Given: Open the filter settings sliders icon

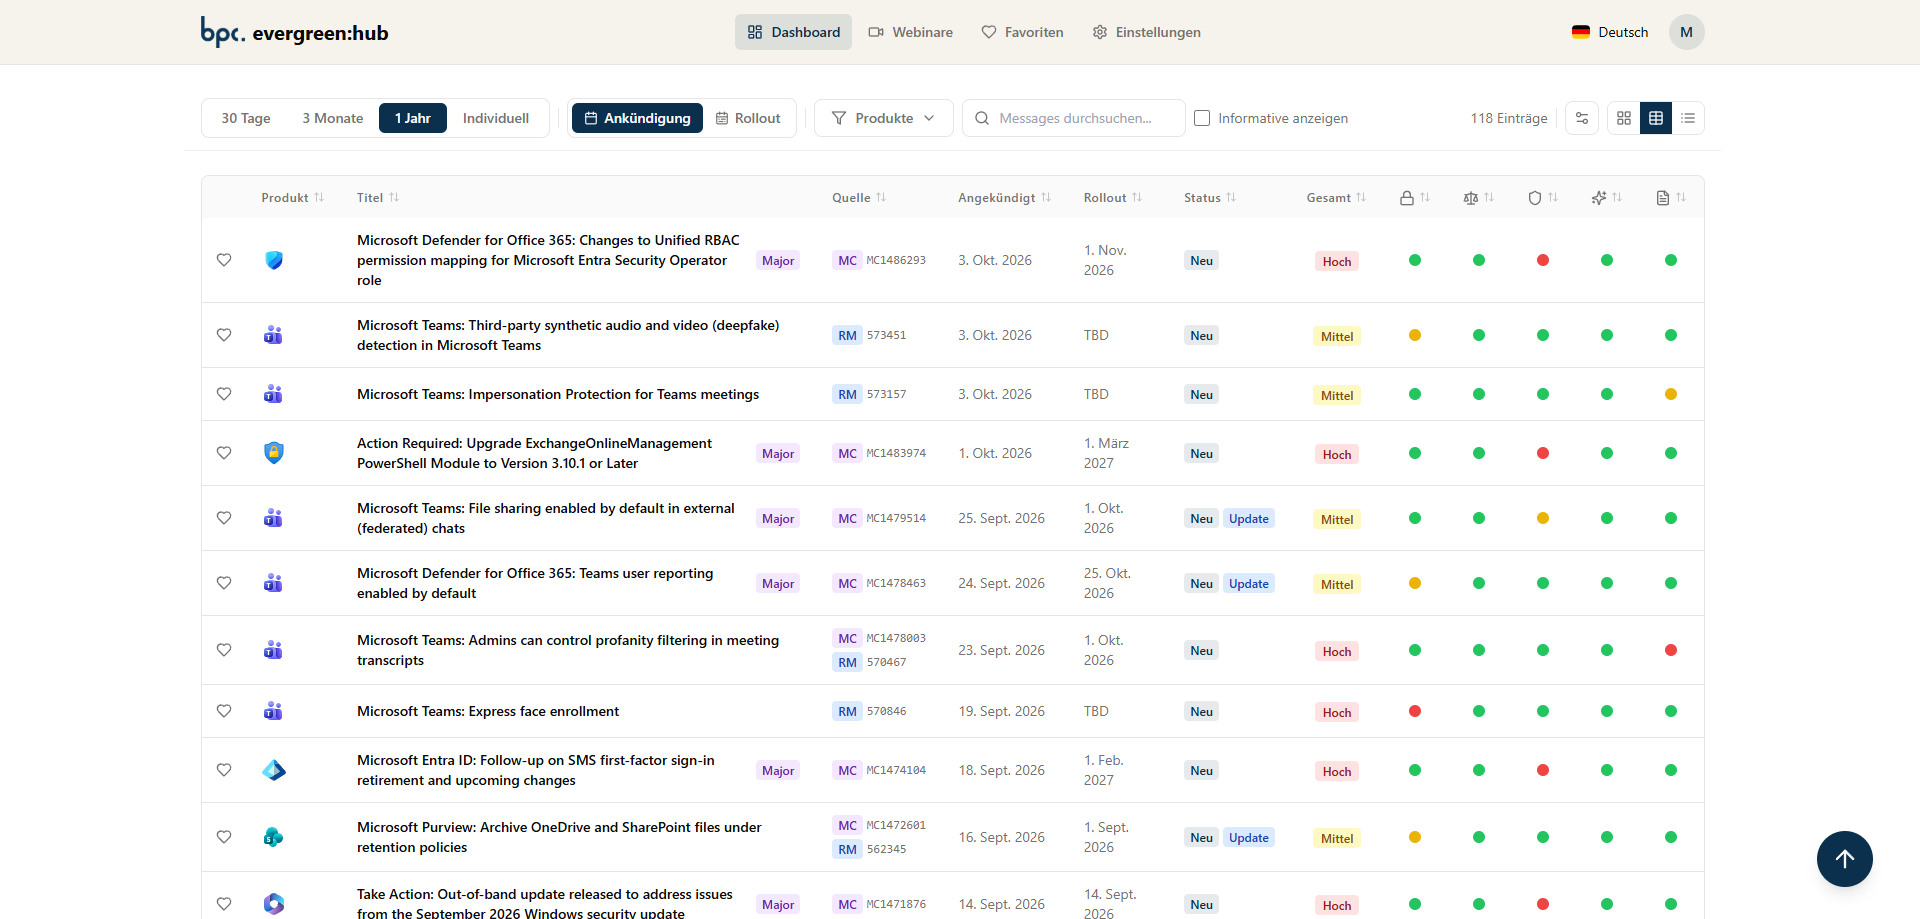Looking at the screenshot, I should pos(1582,118).
